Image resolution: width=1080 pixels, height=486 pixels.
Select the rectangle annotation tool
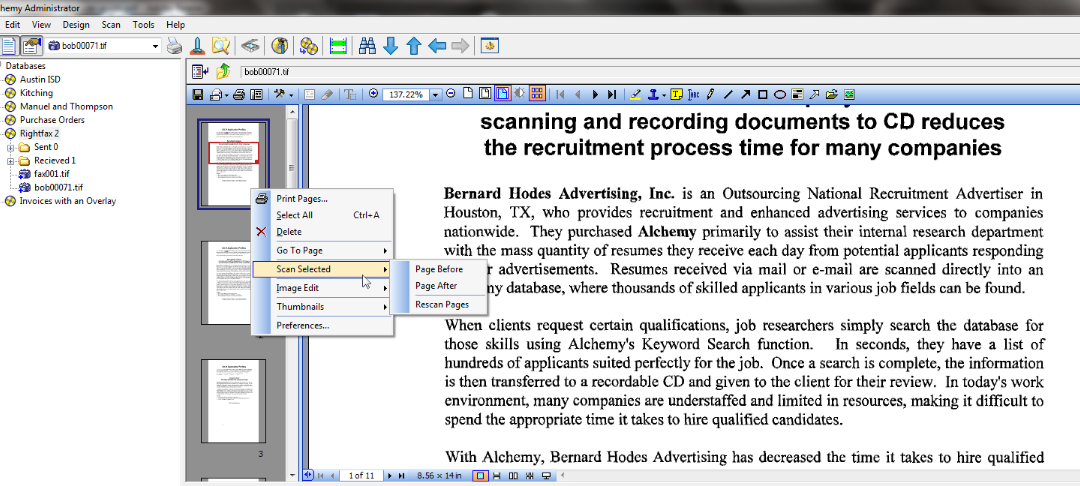(x=762, y=94)
